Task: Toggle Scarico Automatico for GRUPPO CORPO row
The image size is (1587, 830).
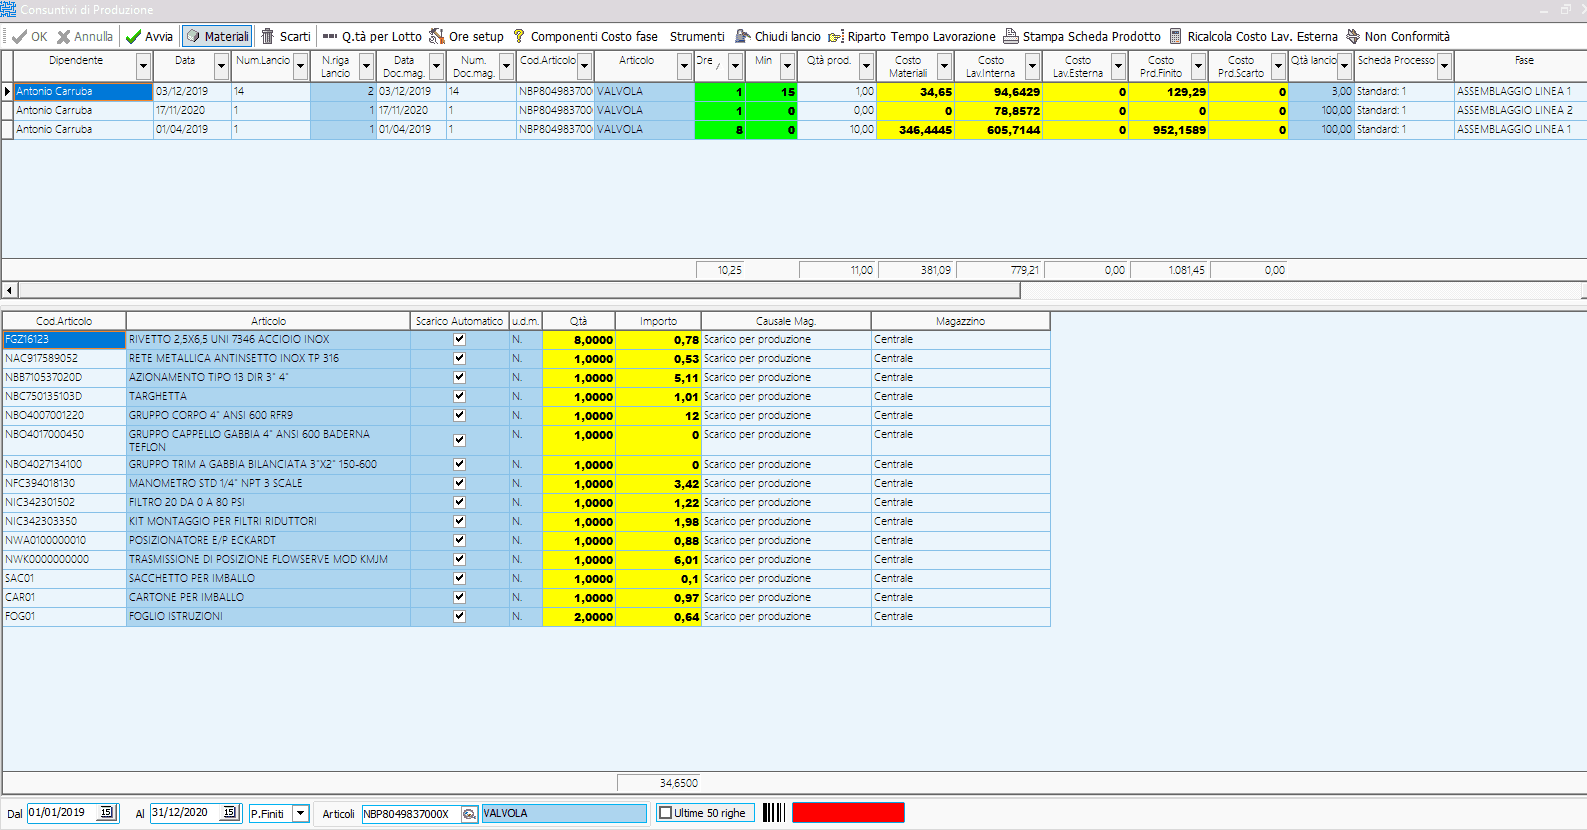Action: (x=460, y=415)
